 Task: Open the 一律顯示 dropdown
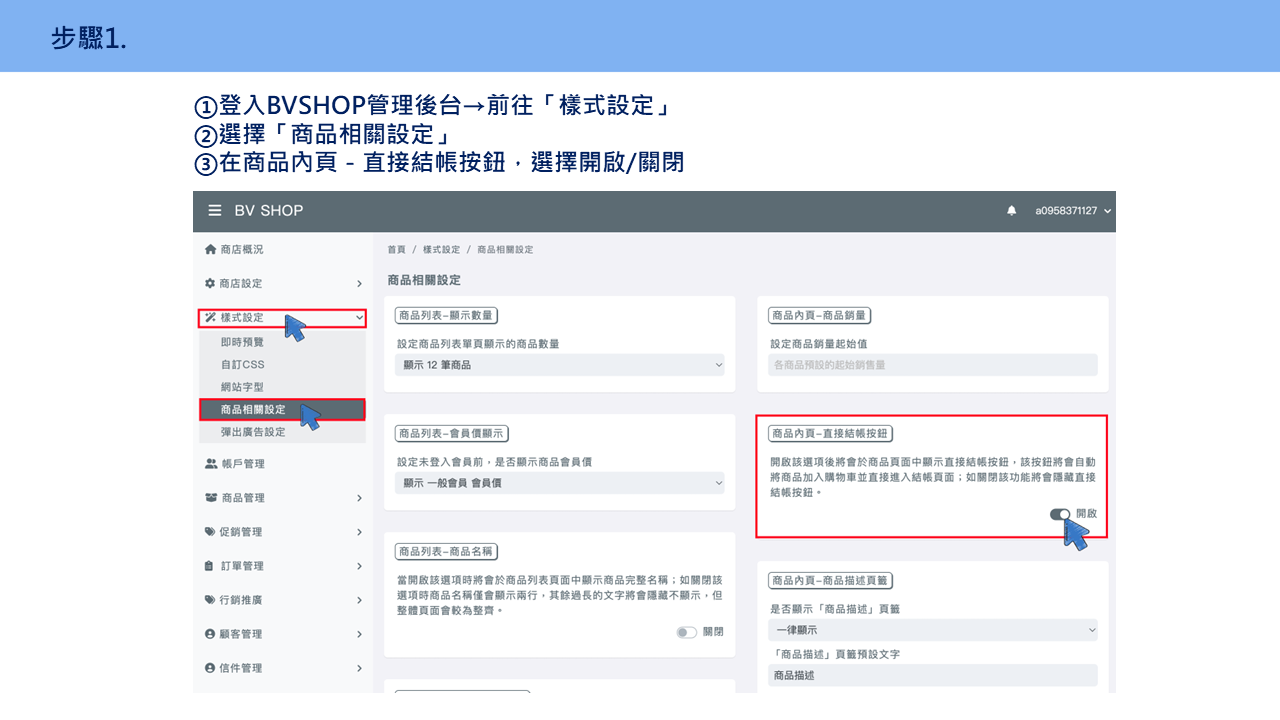pos(933,630)
